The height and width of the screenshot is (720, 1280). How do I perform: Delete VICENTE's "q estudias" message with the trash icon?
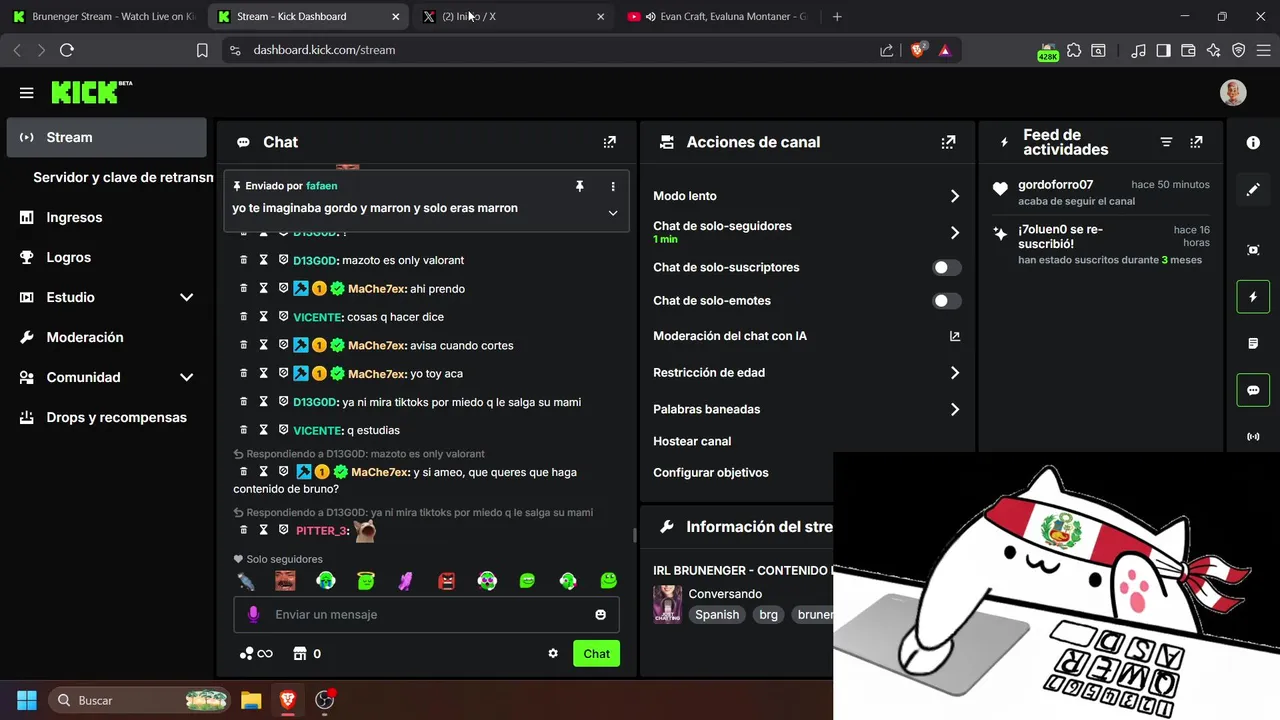coord(243,430)
